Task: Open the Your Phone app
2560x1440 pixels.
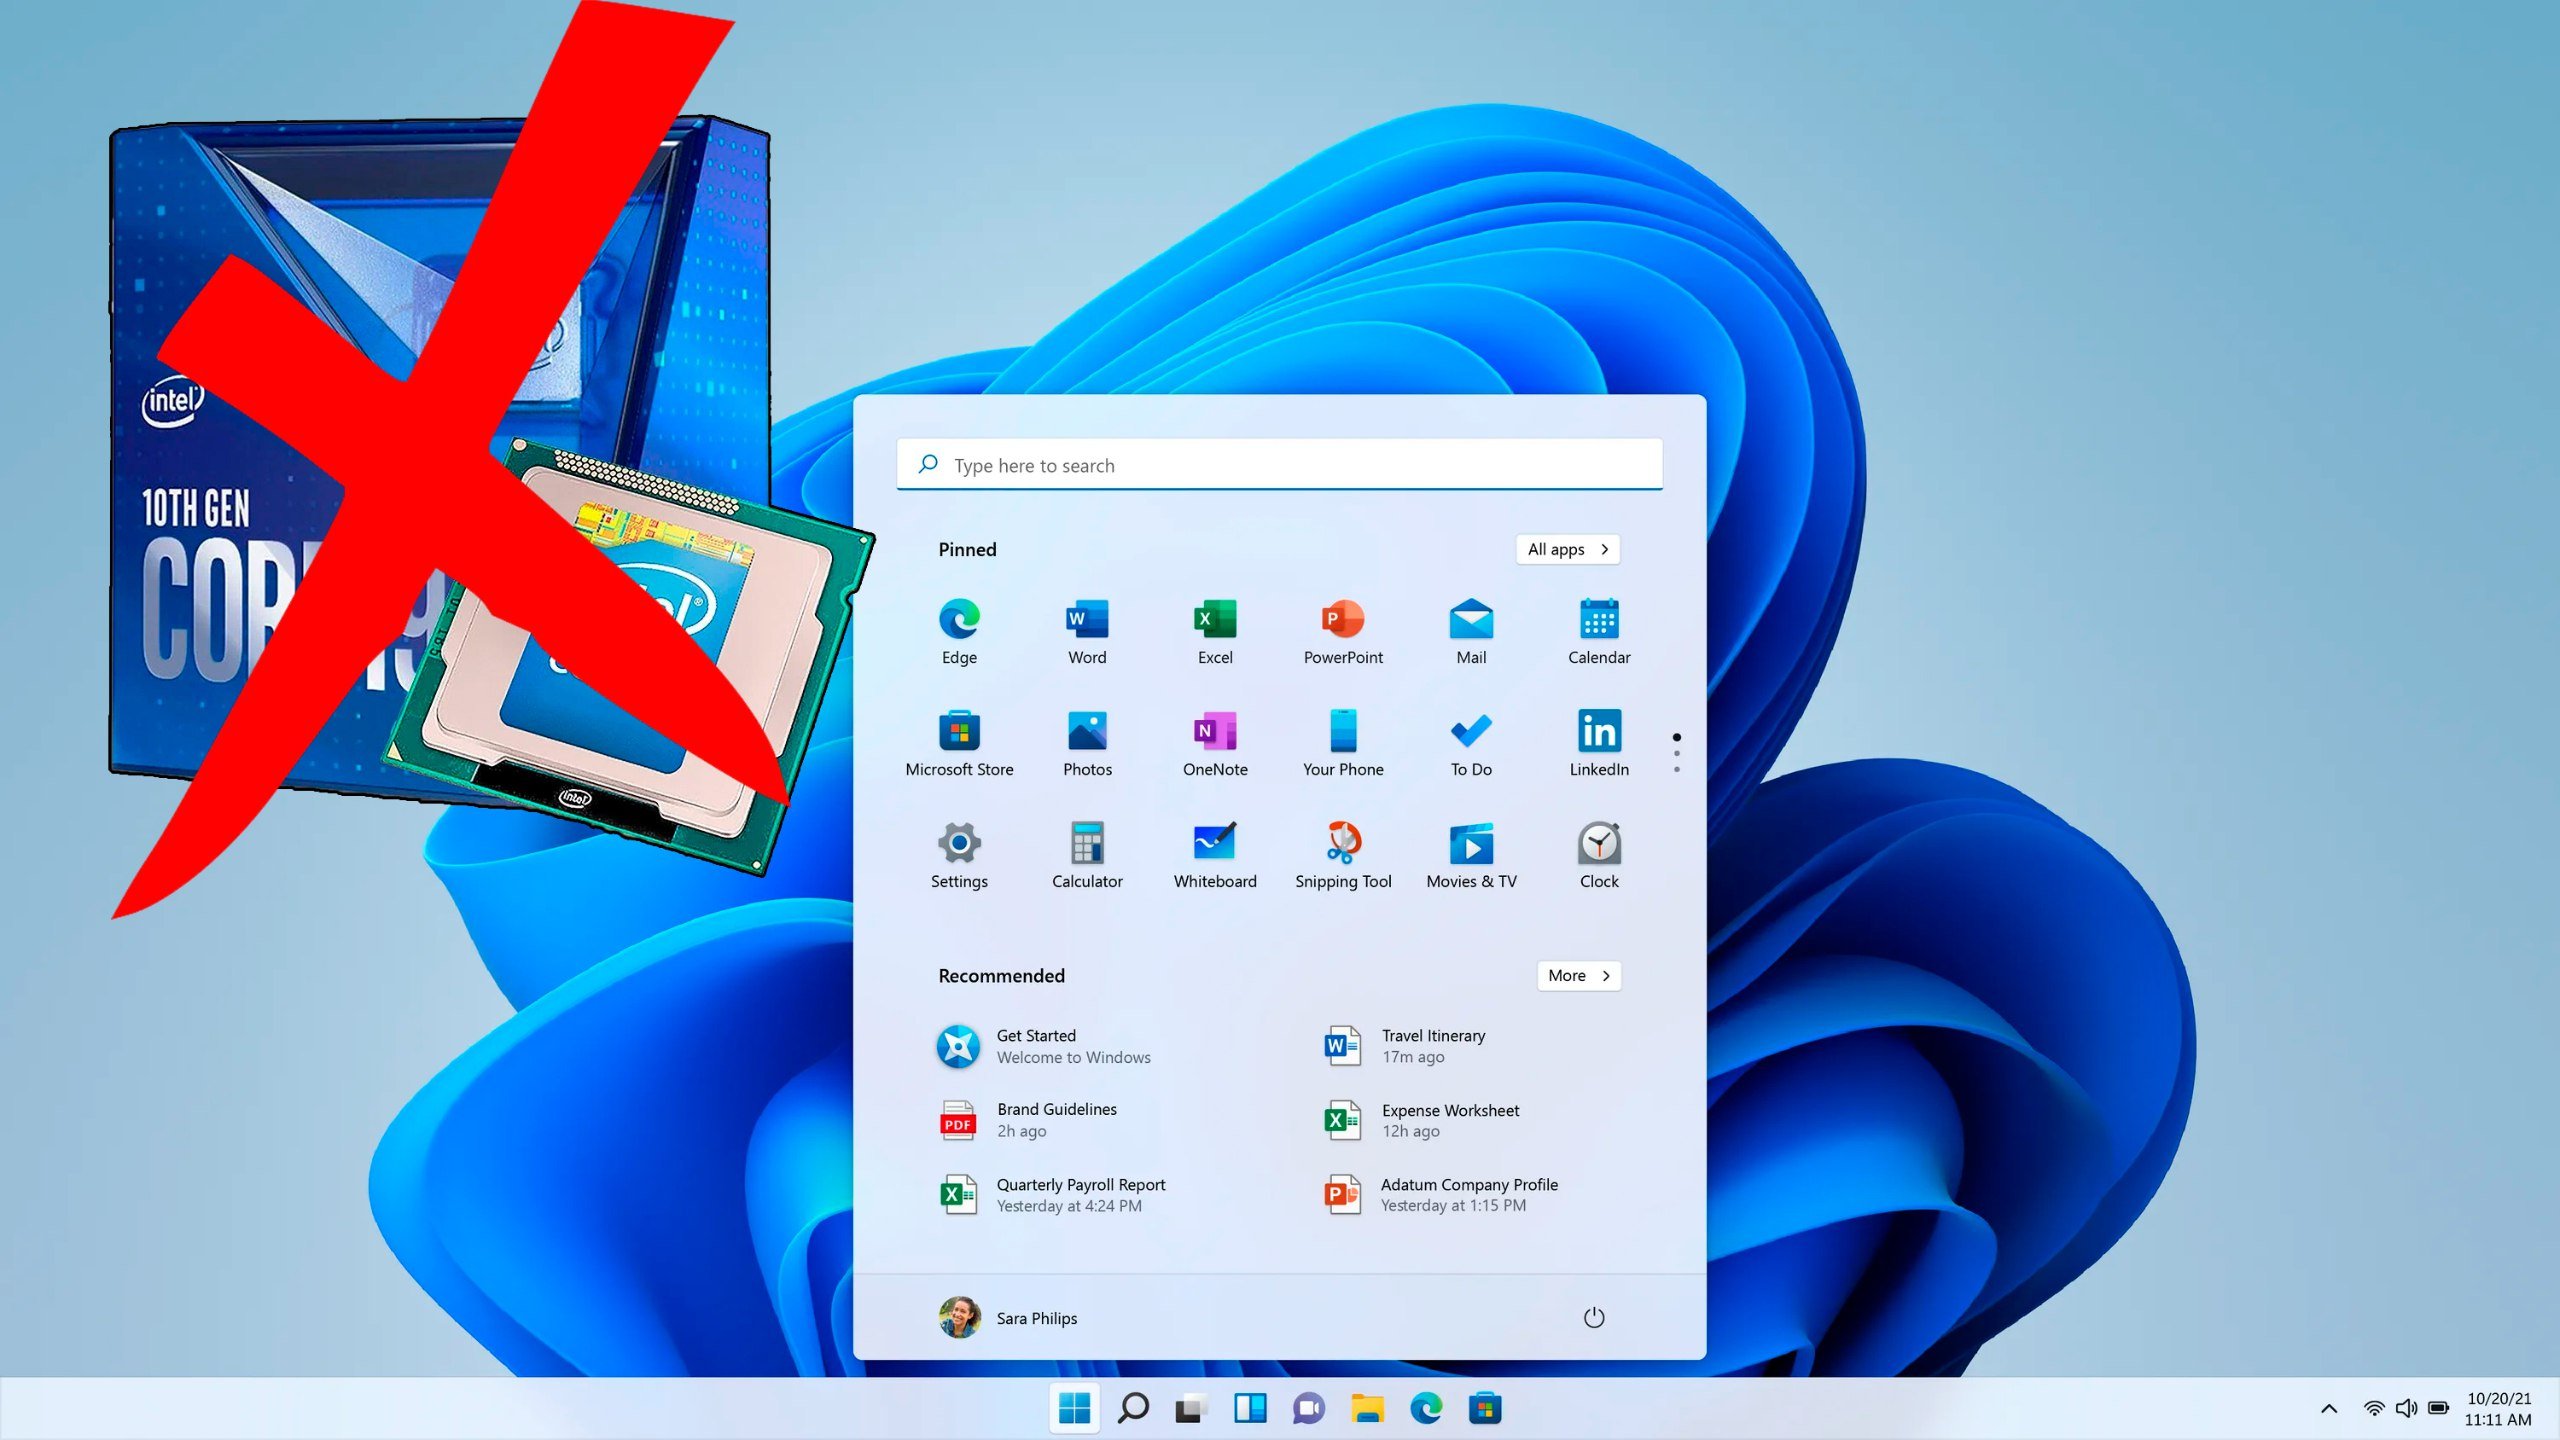Action: click(1343, 744)
